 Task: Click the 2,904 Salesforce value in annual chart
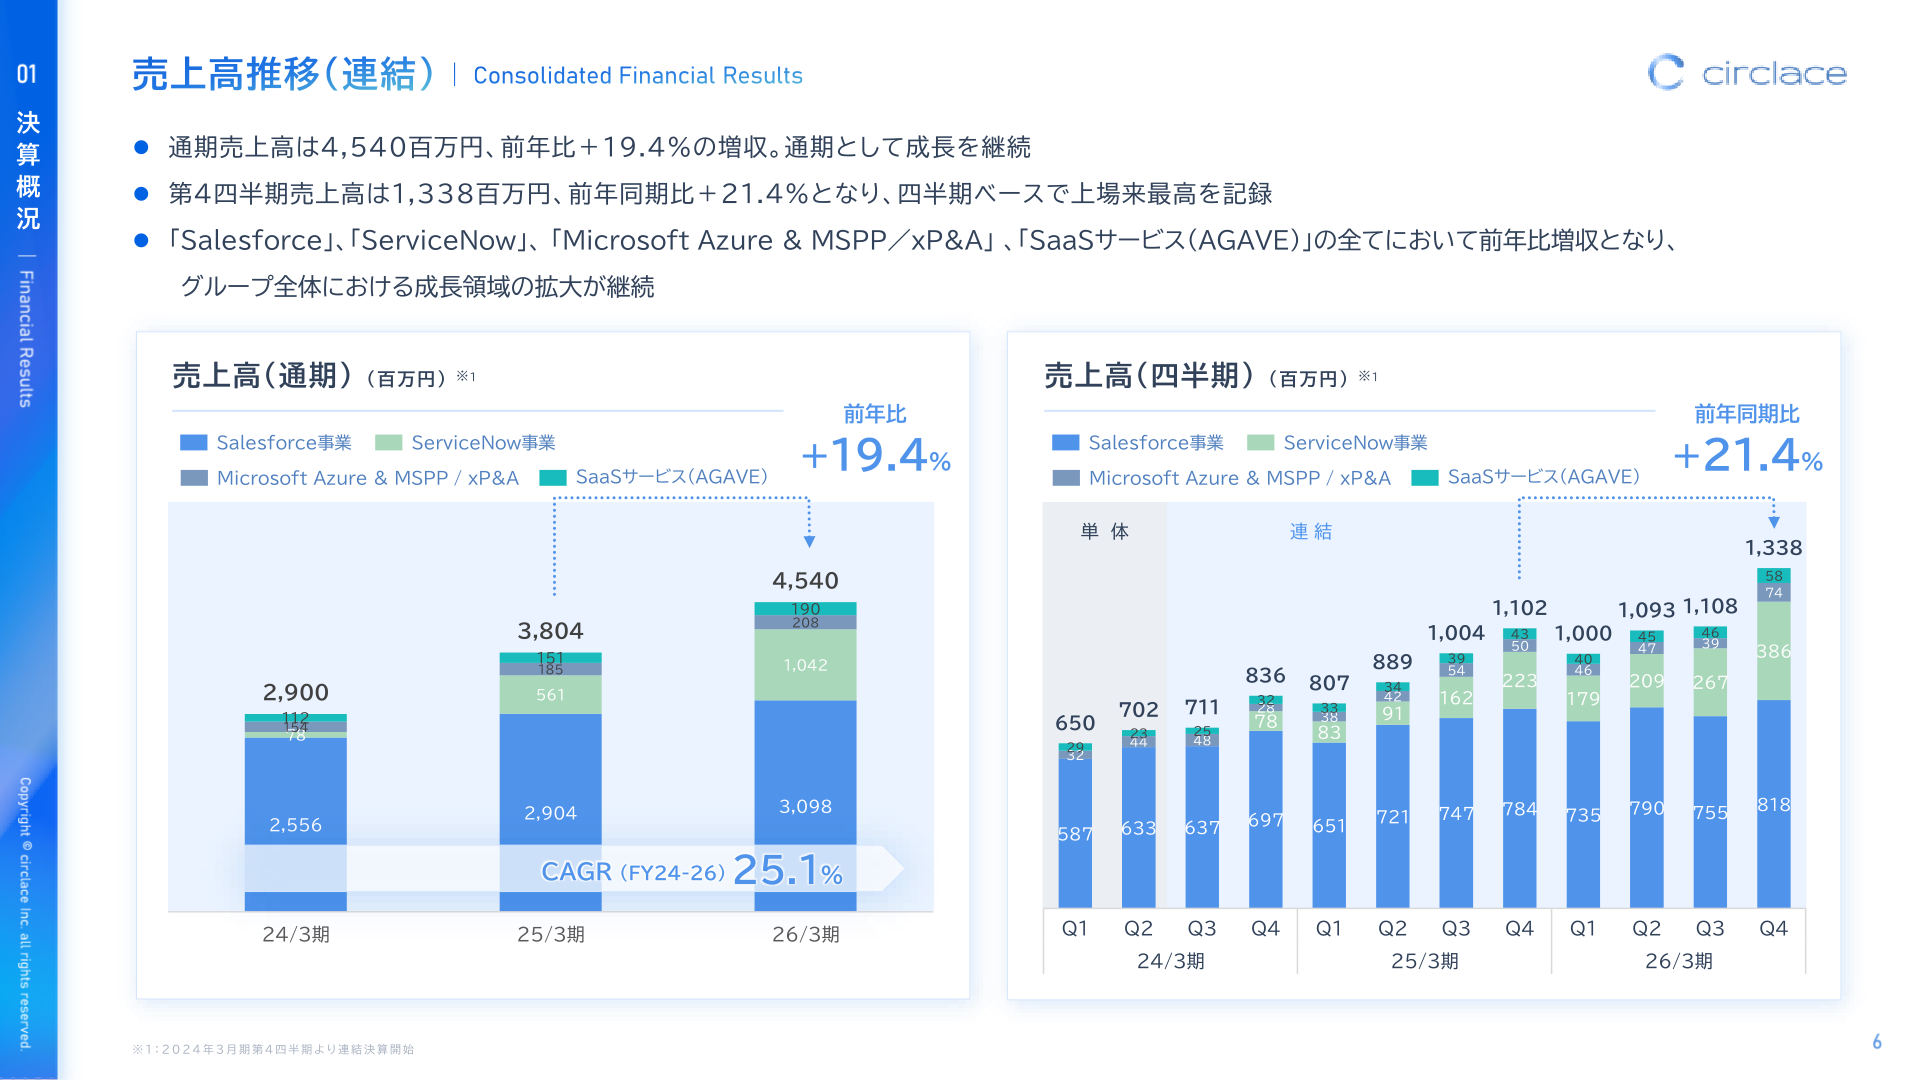(550, 813)
